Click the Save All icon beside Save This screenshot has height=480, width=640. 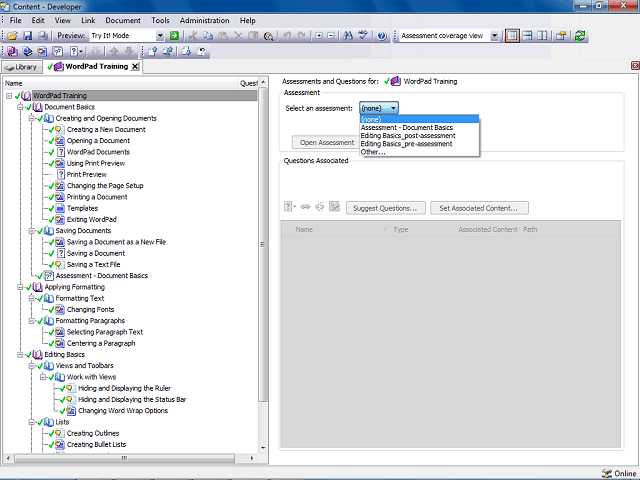coord(42,36)
